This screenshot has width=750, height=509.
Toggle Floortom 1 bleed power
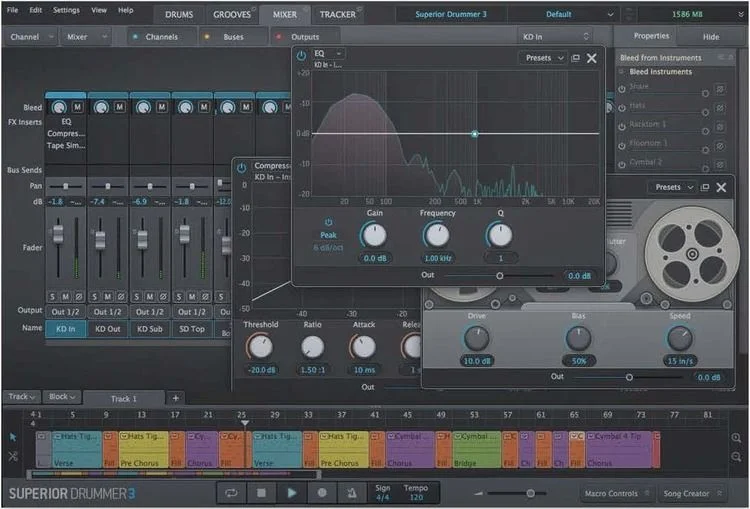[622, 146]
